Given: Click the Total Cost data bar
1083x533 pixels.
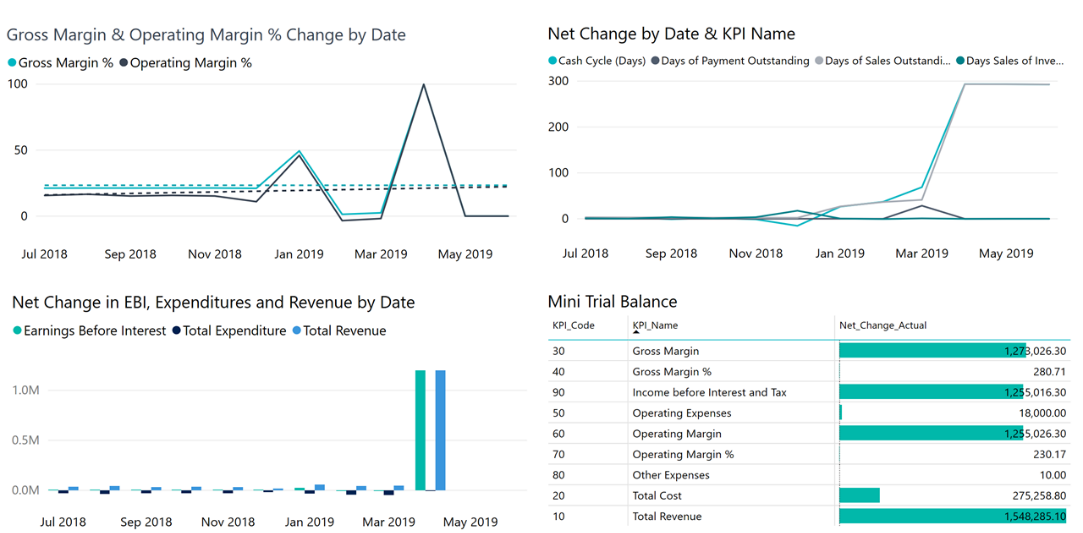Looking at the screenshot, I should [859, 496].
